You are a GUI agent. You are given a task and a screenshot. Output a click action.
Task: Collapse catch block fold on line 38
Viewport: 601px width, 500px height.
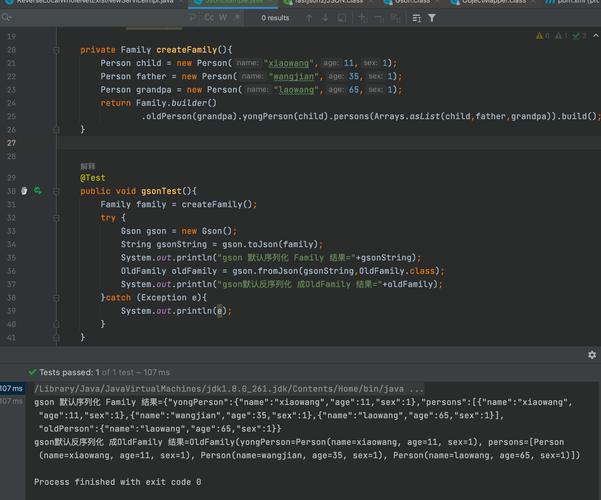coord(56,298)
